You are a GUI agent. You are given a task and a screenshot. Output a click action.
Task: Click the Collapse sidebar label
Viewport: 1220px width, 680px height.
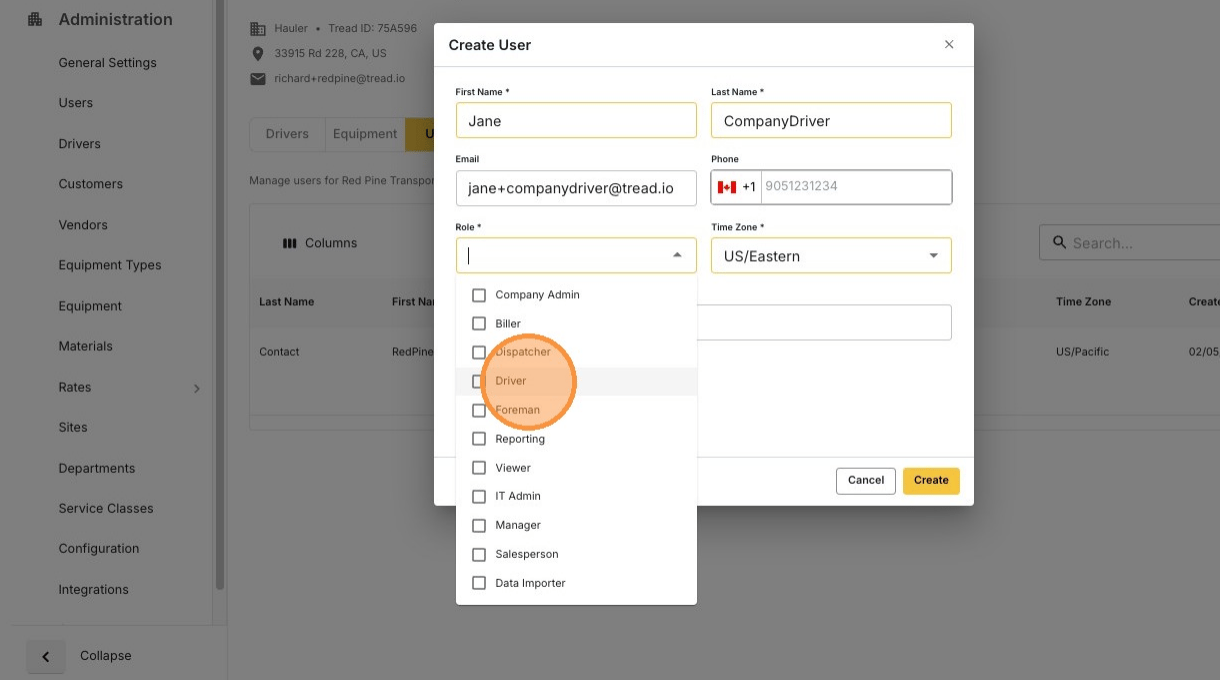[106, 656]
